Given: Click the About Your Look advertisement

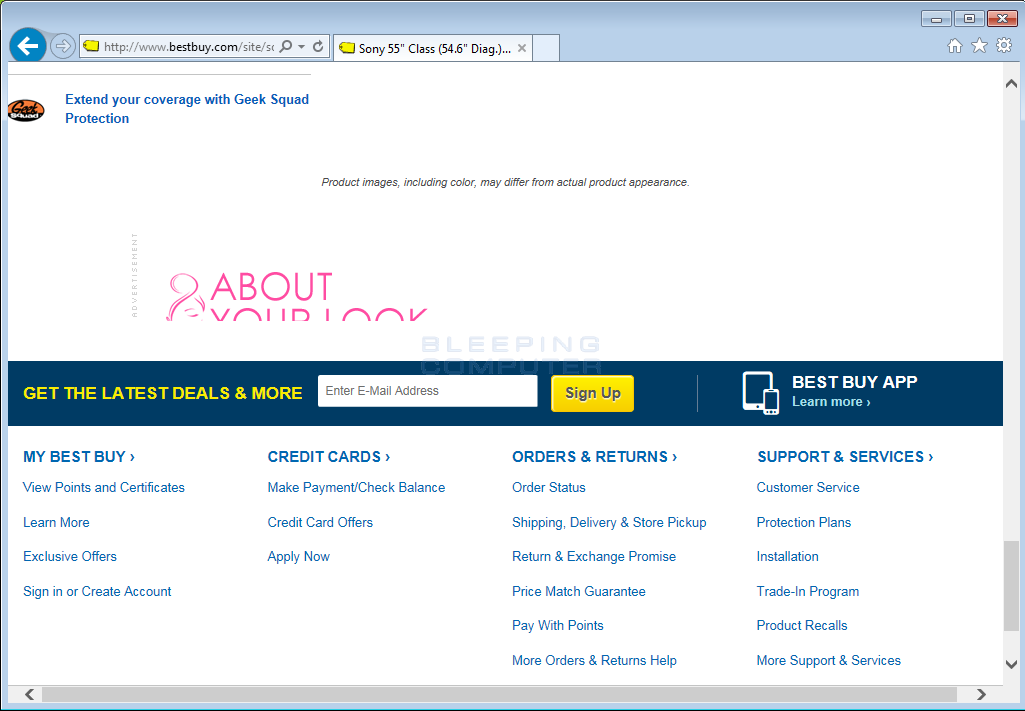Looking at the screenshot, I should (296, 295).
